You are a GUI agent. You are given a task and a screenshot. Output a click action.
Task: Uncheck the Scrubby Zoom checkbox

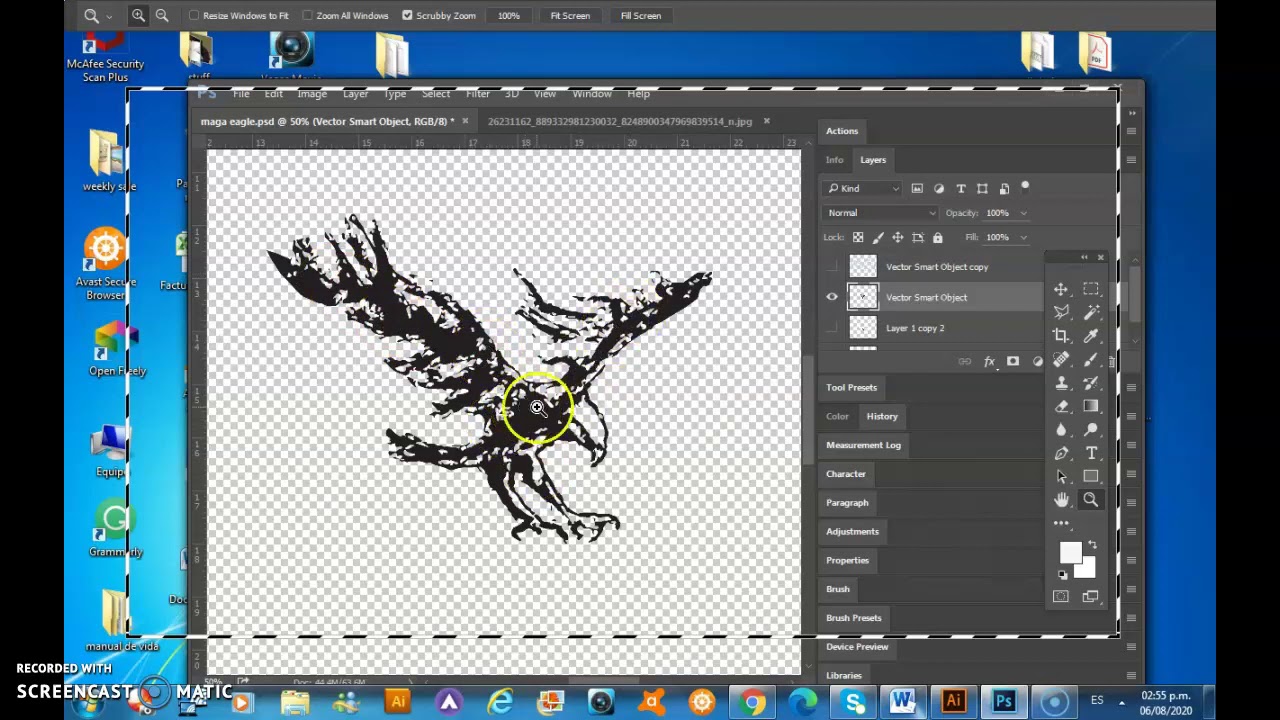click(407, 16)
